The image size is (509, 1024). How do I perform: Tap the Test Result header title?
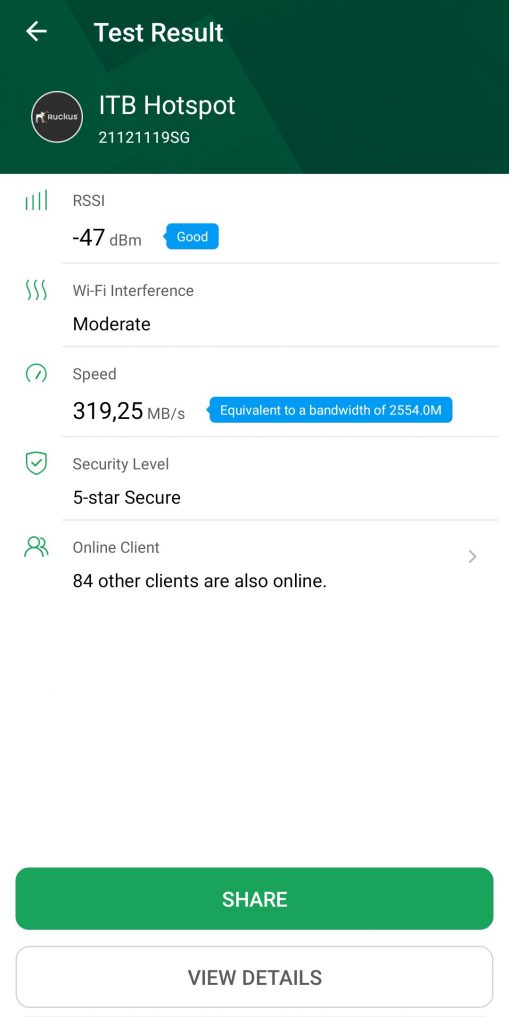pos(159,32)
